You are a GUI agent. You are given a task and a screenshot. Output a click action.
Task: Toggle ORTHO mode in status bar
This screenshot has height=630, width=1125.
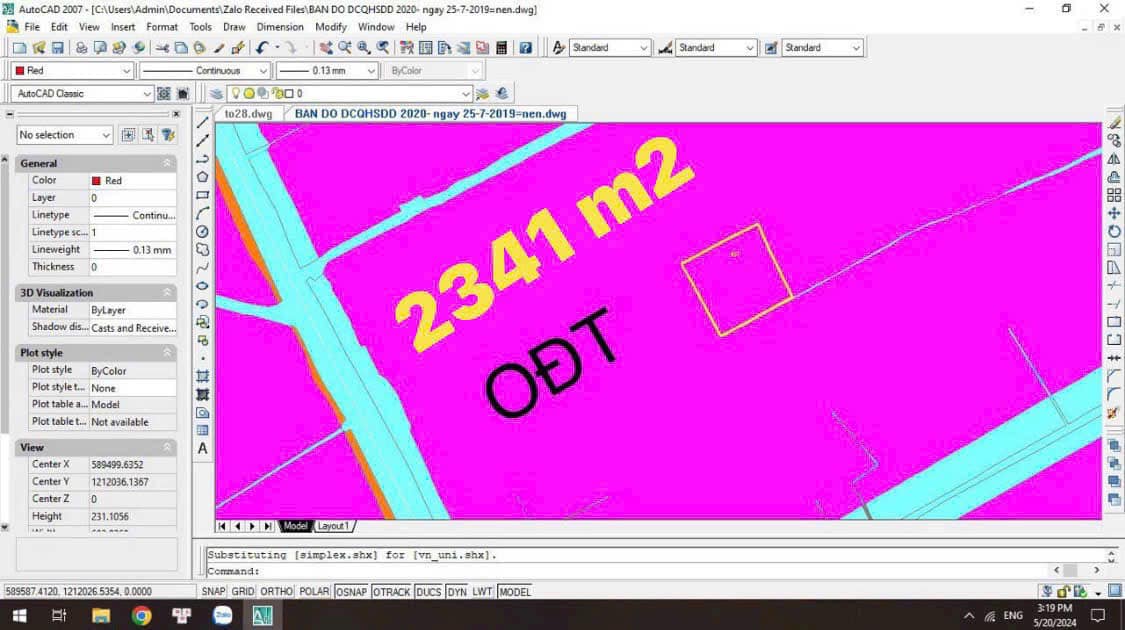(x=276, y=592)
